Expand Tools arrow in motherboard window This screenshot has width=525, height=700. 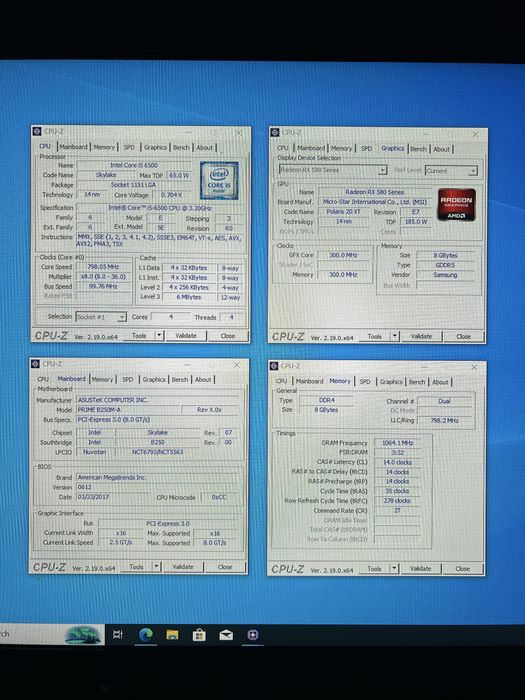(156, 567)
